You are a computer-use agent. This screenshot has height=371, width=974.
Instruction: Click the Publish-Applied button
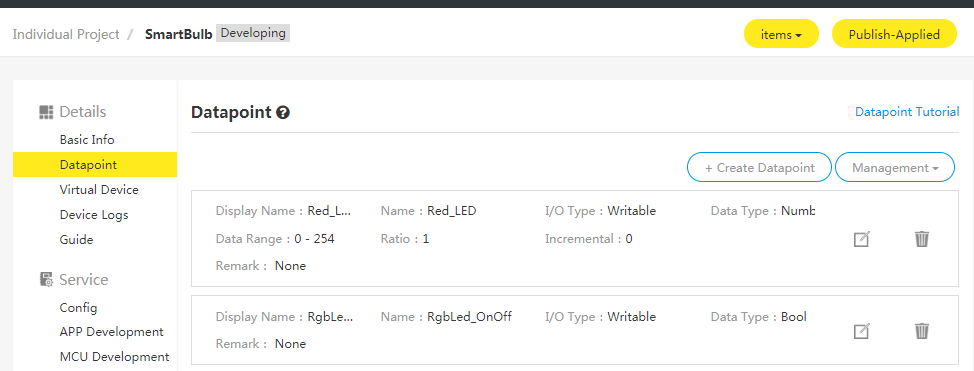(x=894, y=35)
